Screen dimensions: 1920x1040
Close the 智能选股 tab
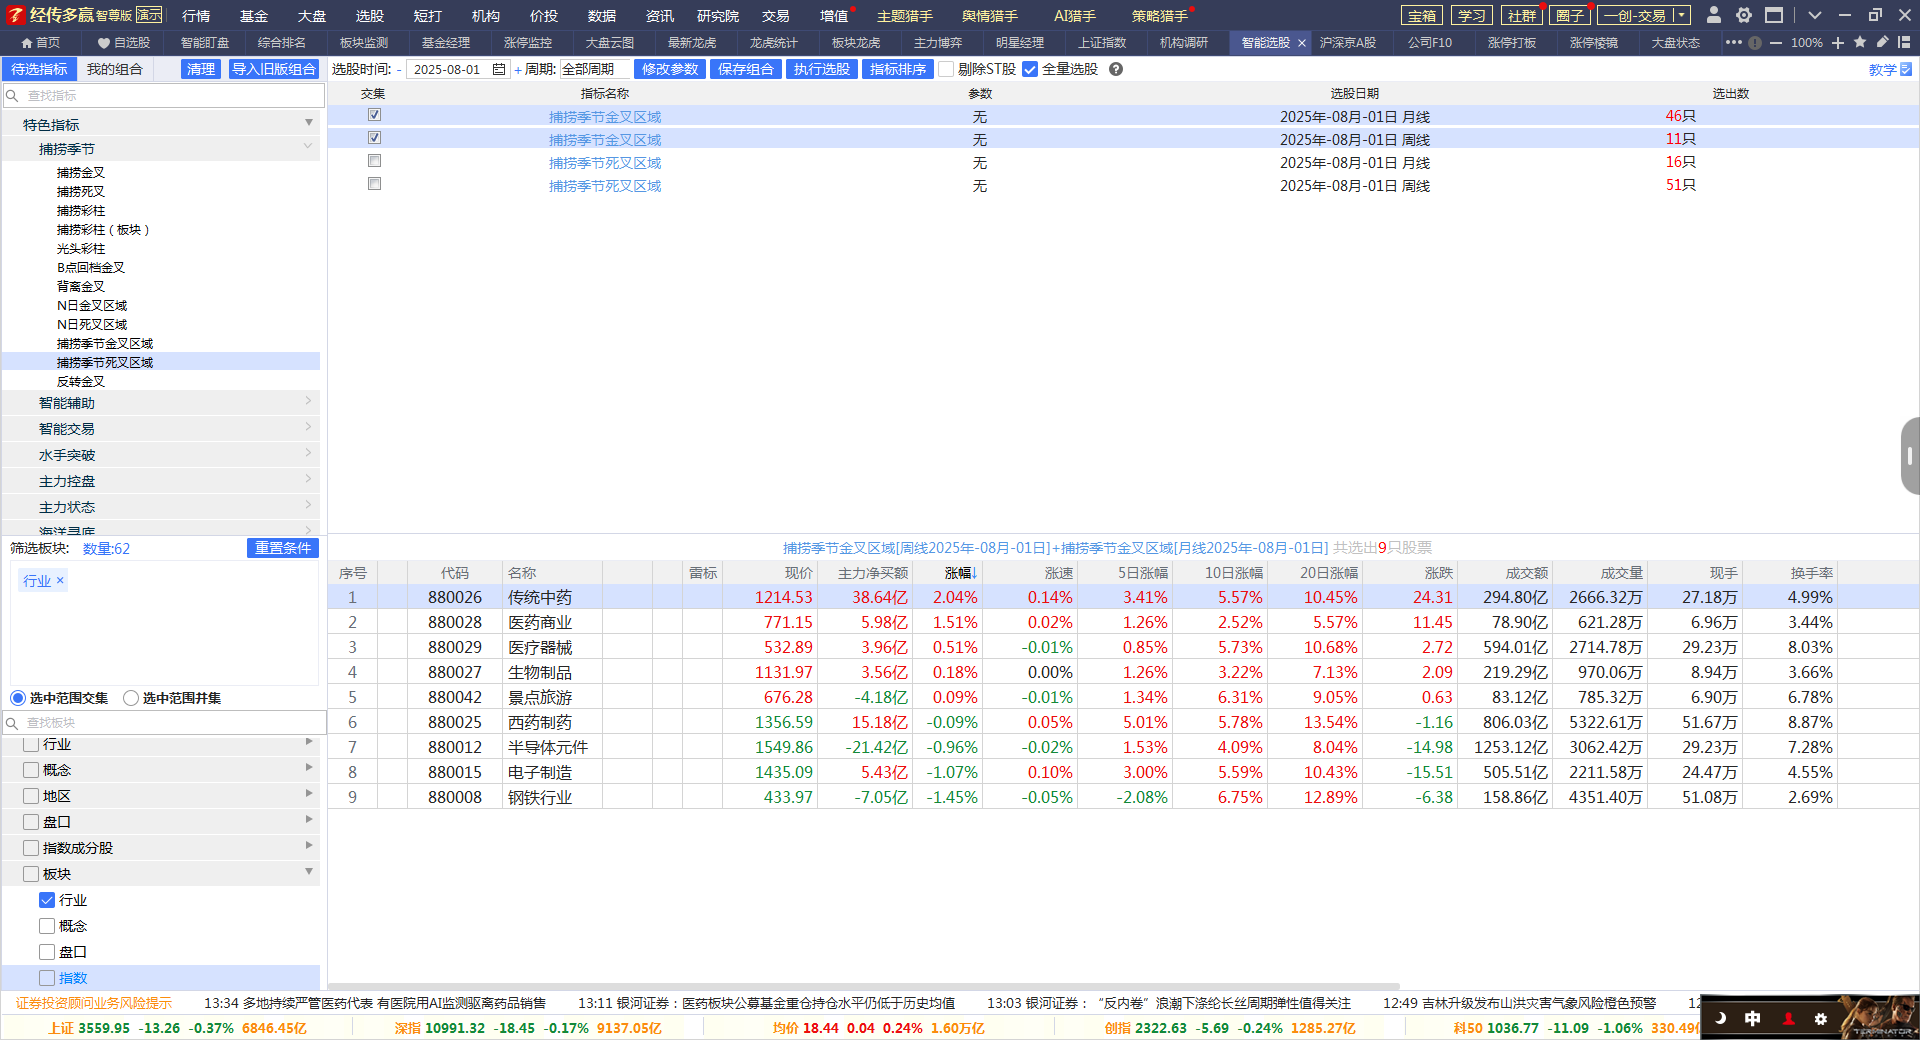coord(1302,43)
